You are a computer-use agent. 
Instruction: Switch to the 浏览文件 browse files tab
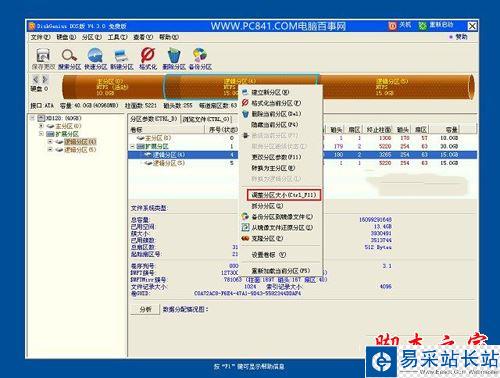206,119
